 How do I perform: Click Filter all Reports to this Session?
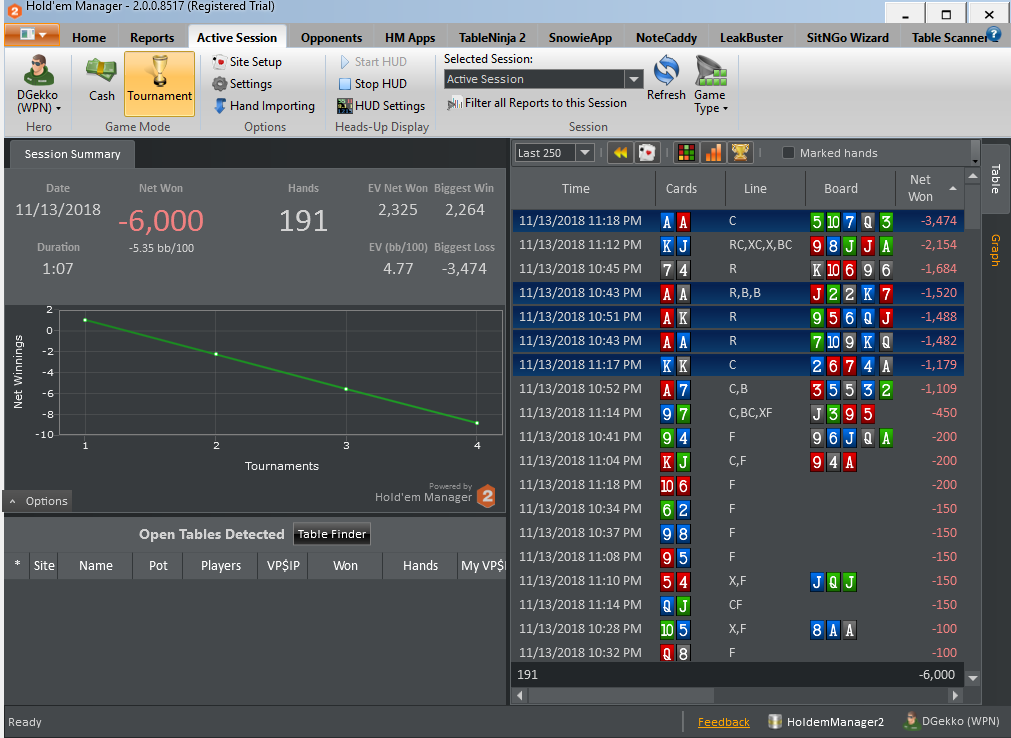pos(538,103)
